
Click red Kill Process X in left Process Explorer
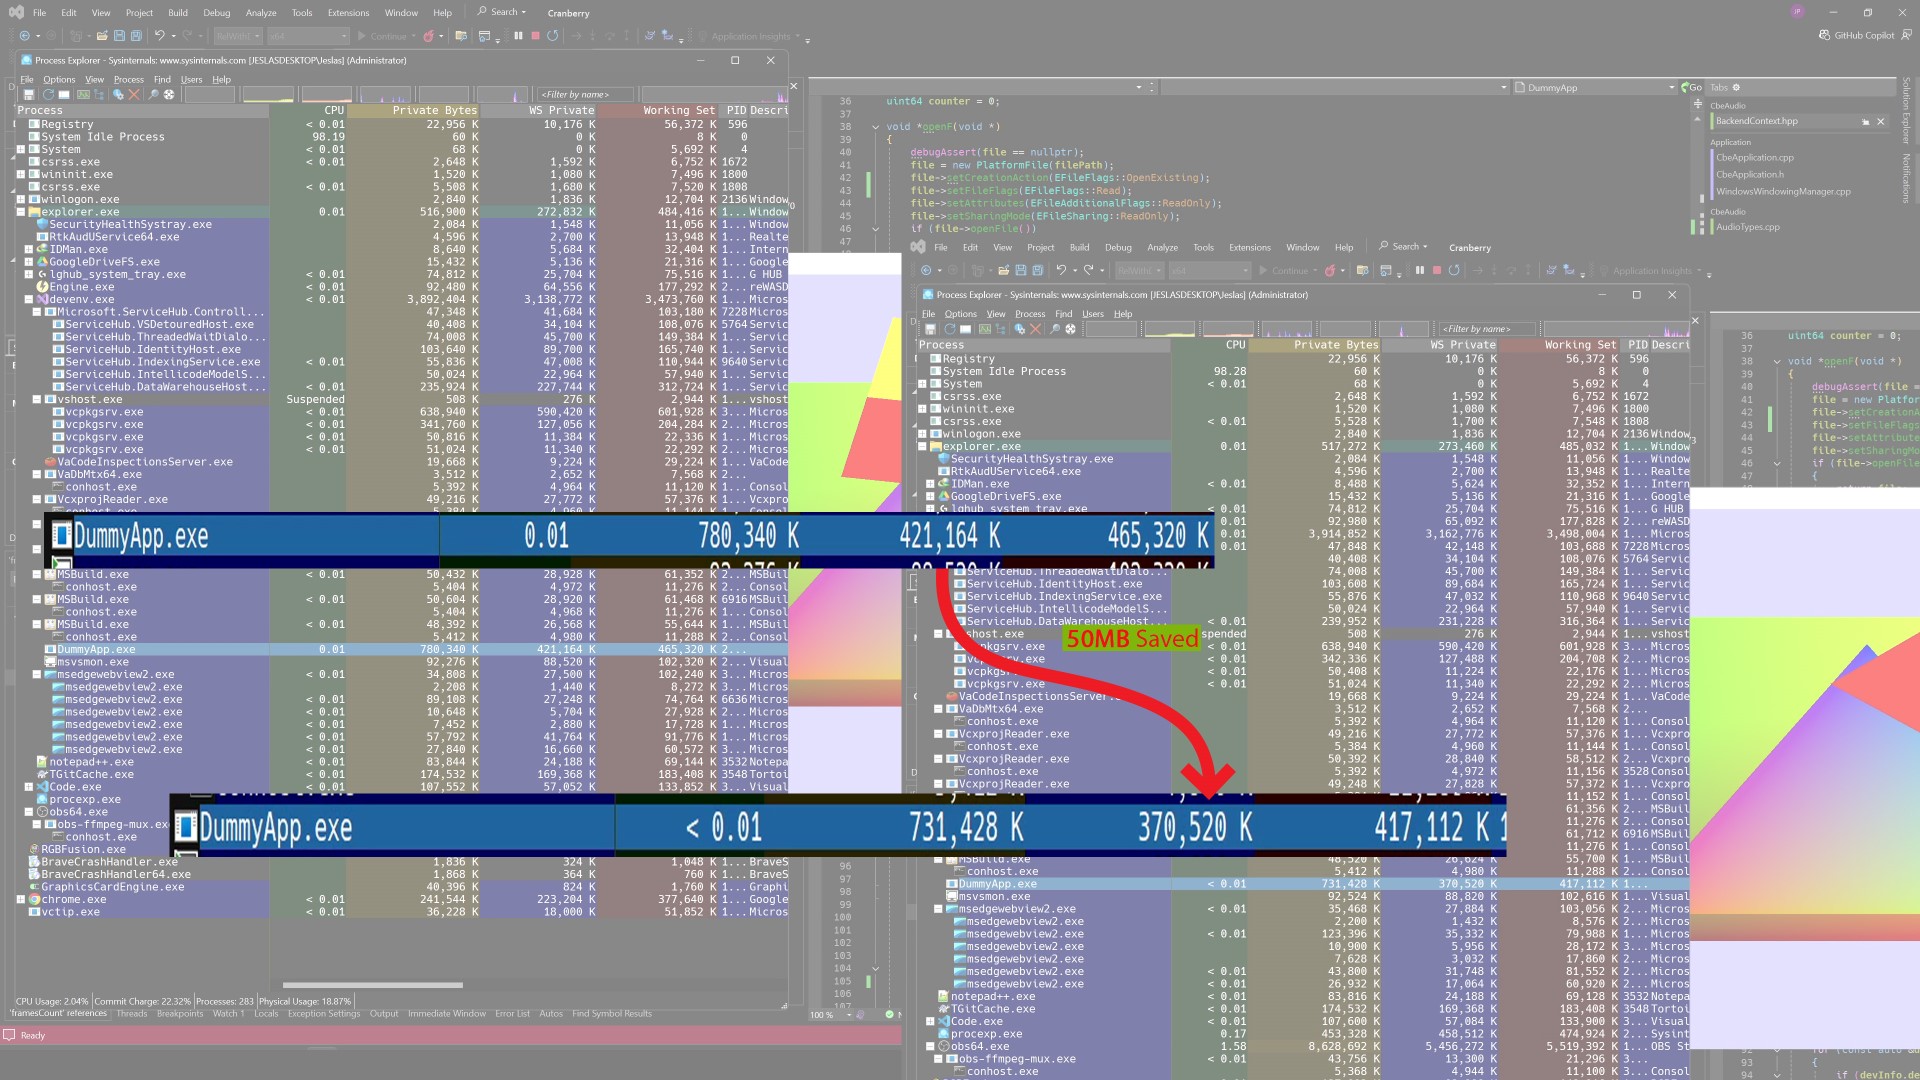point(134,95)
